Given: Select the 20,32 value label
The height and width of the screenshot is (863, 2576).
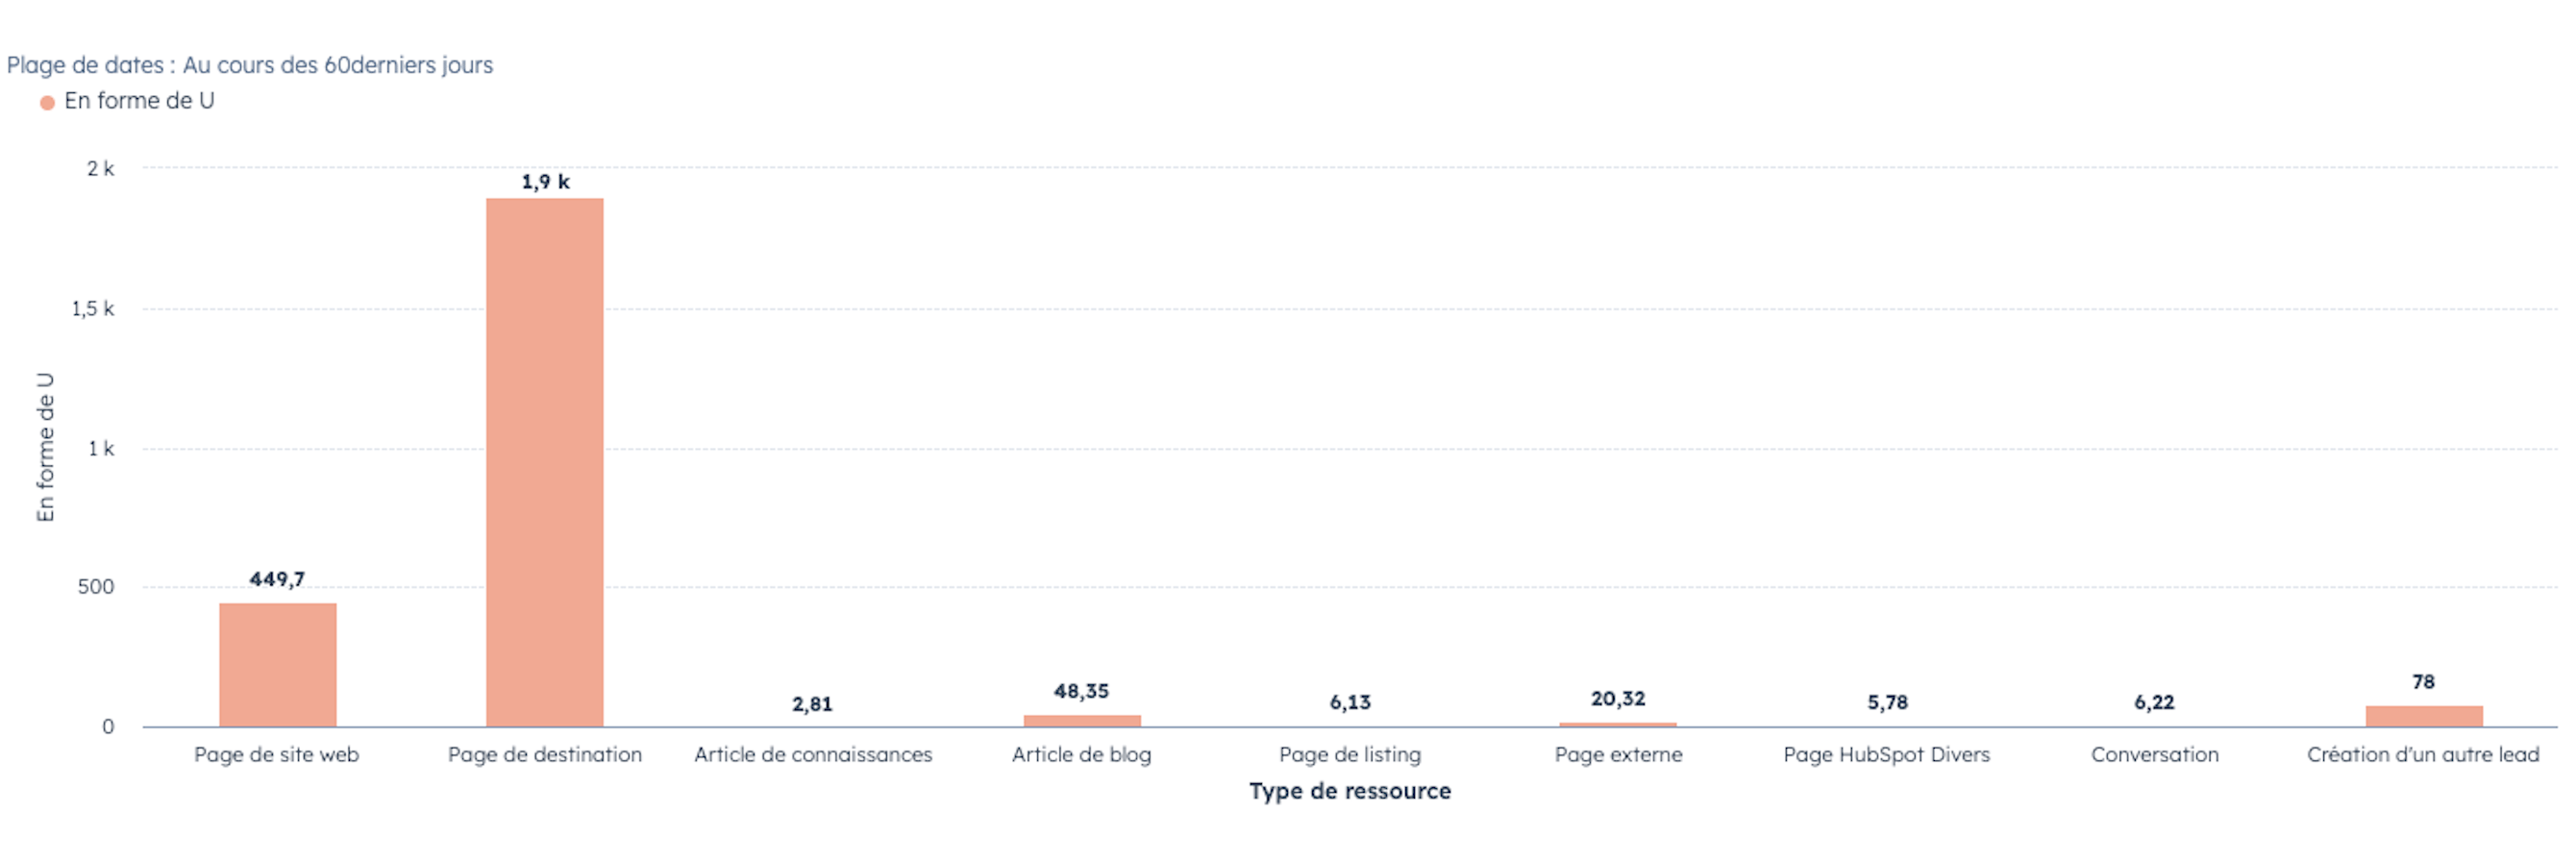Looking at the screenshot, I should (x=1618, y=699).
